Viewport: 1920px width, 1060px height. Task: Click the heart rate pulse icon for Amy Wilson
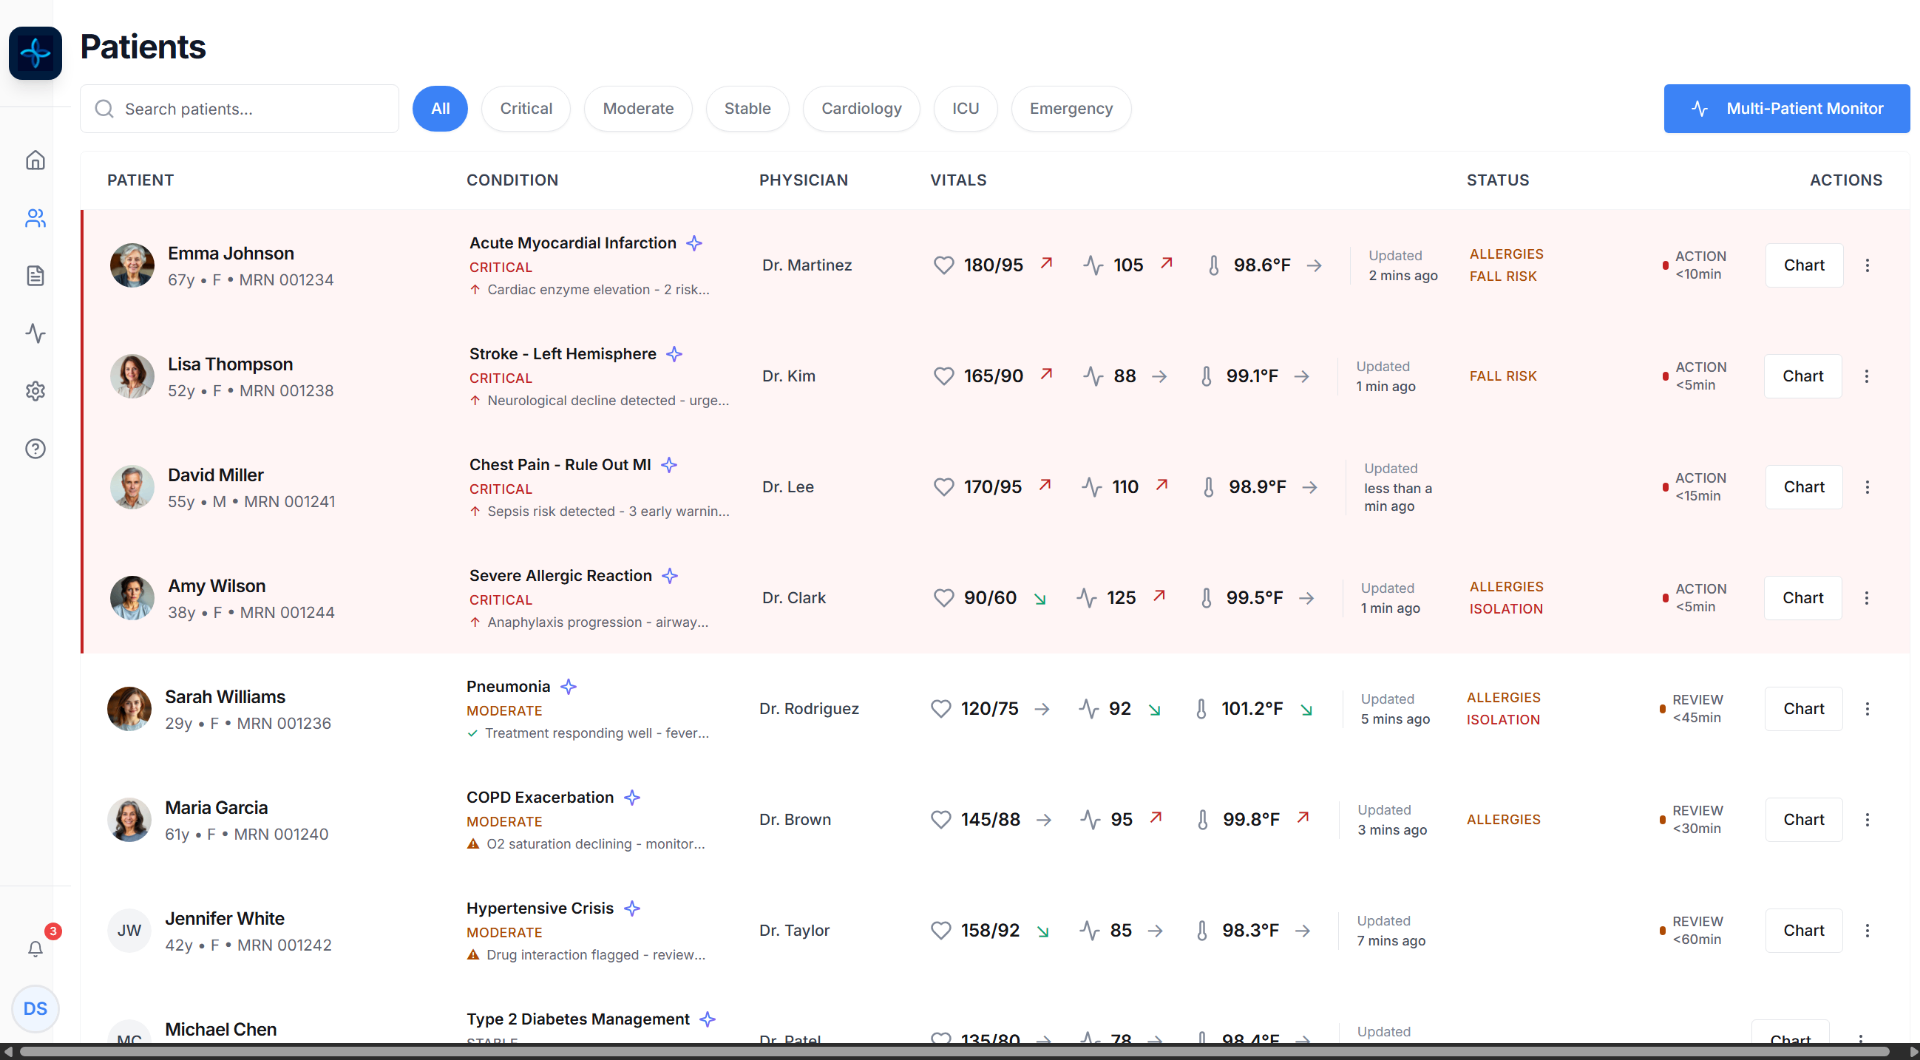click(1087, 598)
